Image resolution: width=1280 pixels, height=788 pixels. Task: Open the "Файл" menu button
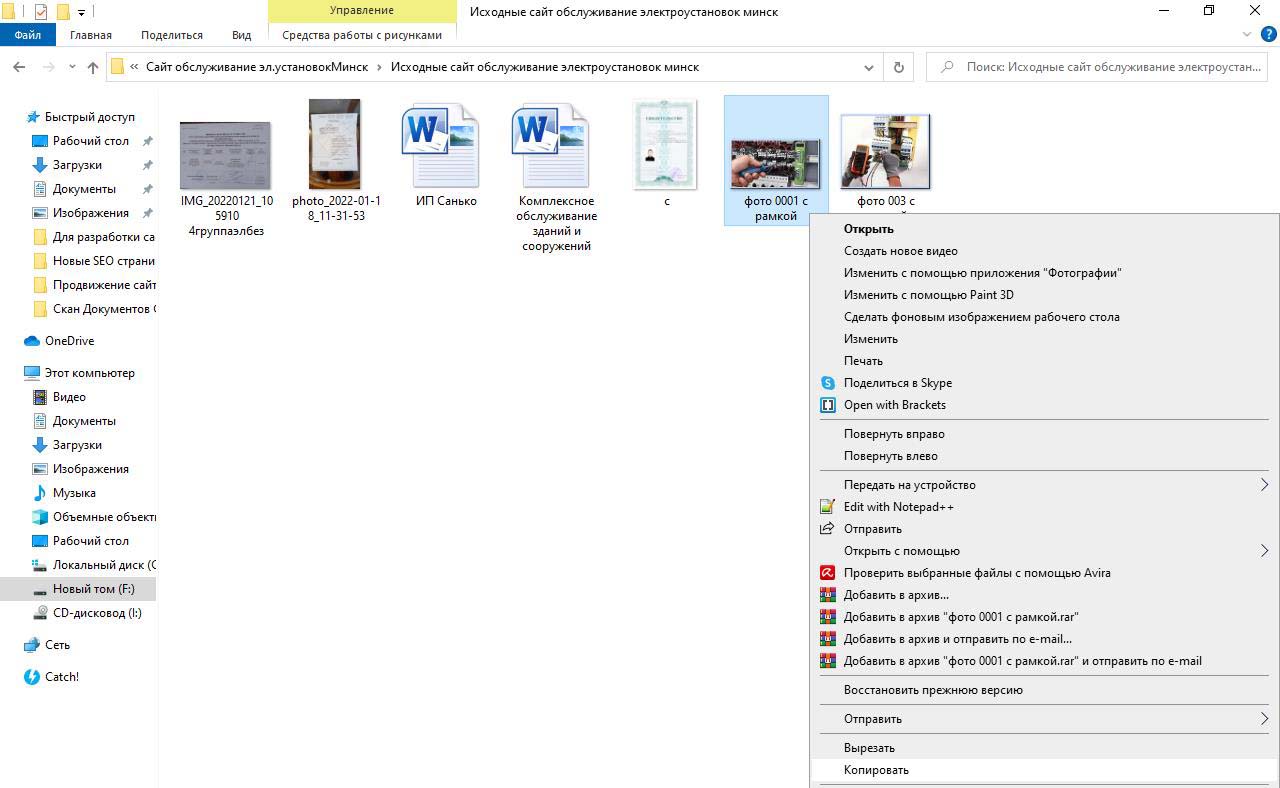click(28, 35)
